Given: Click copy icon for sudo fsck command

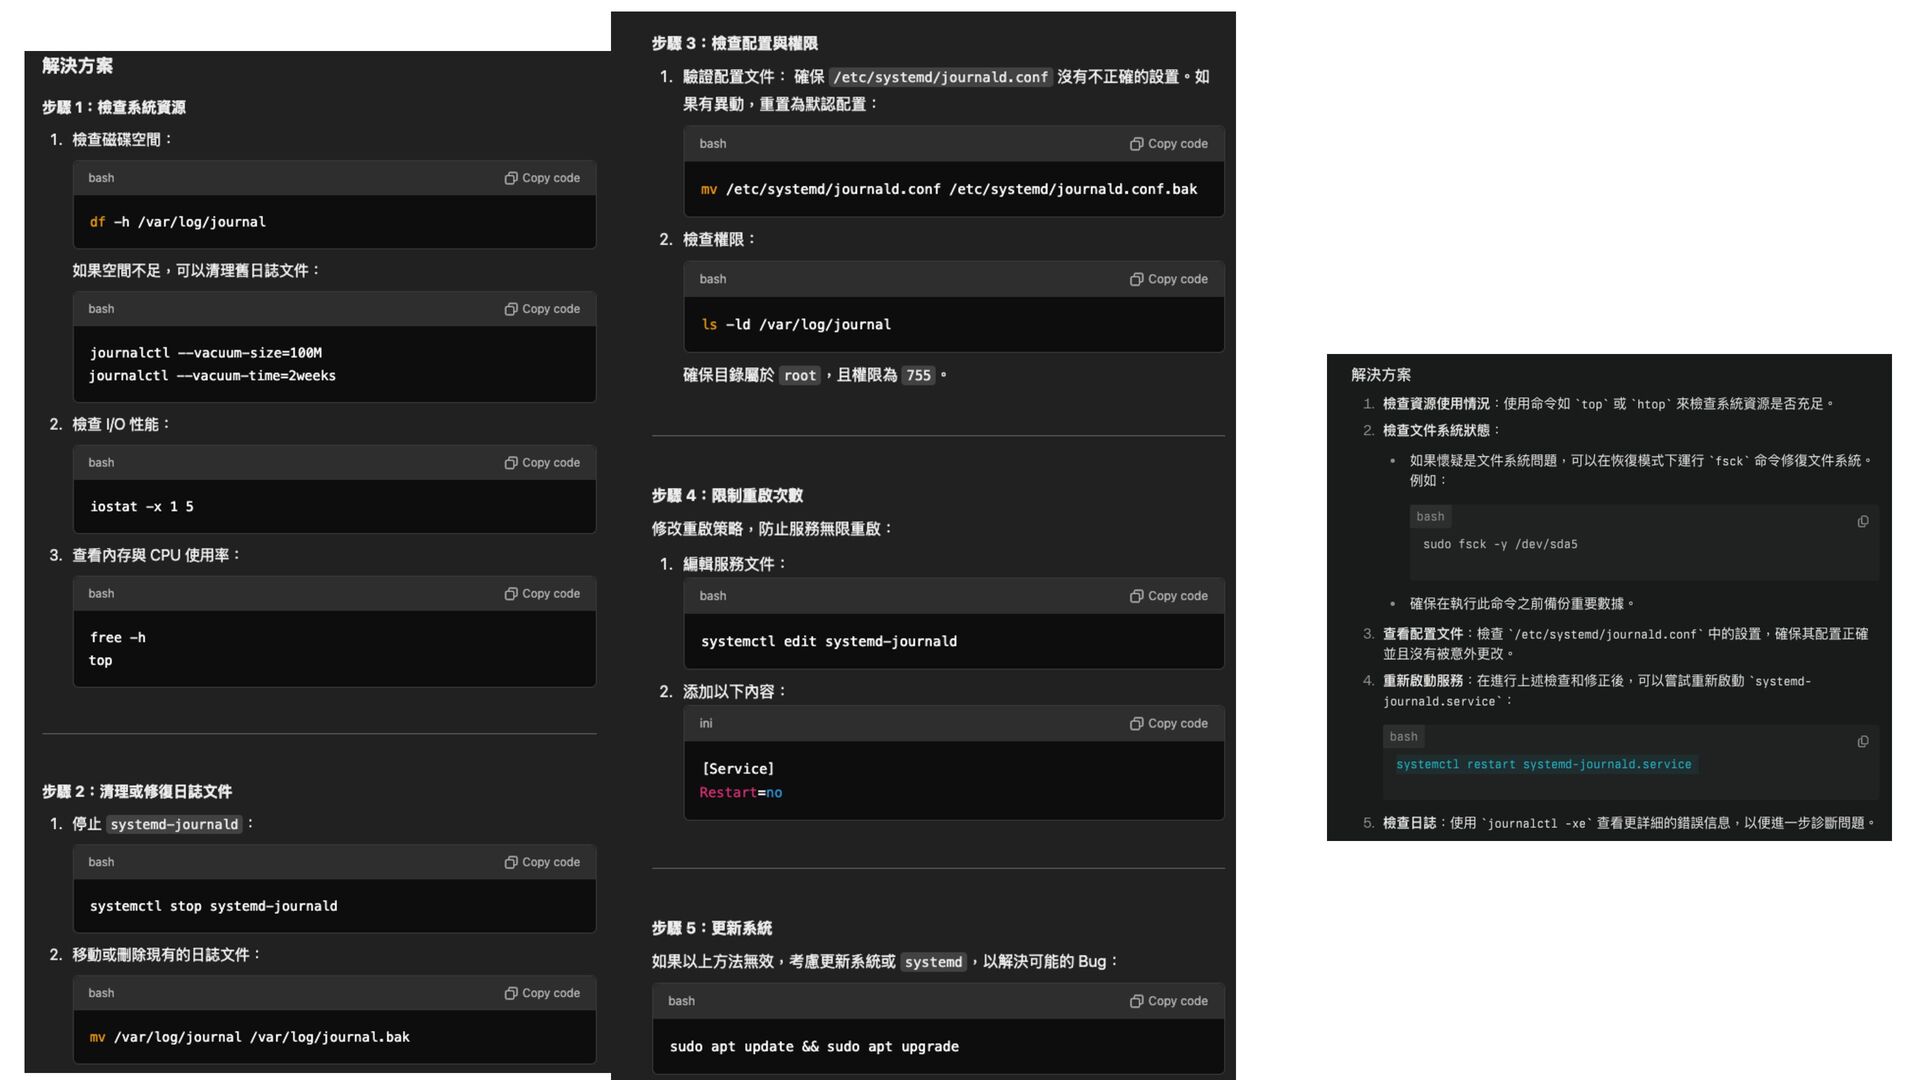Looking at the screenshot, I should (1863, 522).
